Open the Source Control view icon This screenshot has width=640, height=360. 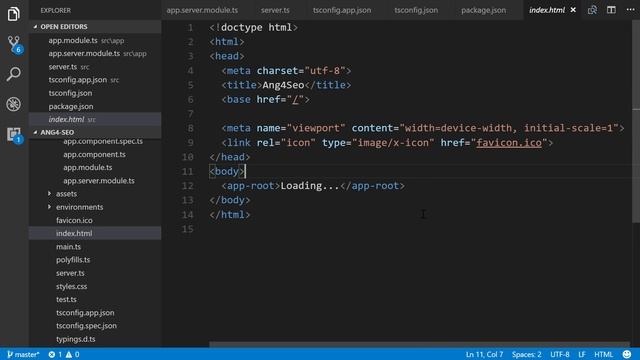(14, 44)
